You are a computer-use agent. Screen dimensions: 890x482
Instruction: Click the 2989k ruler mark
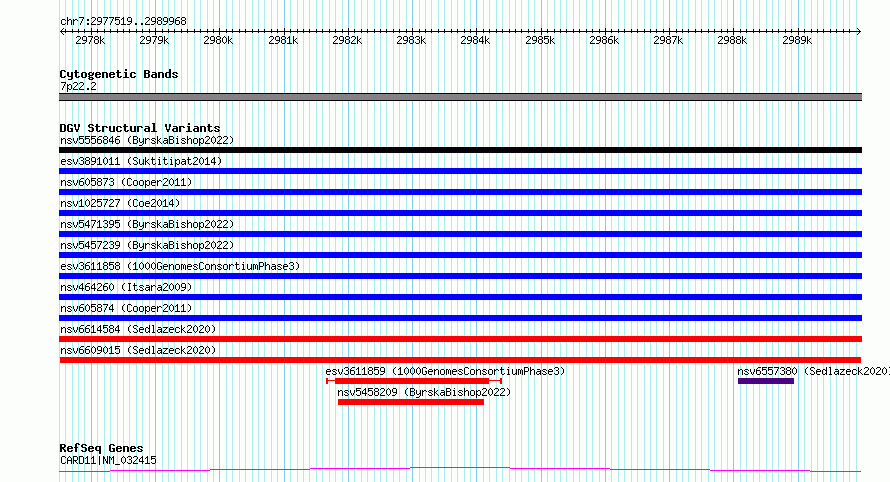click(x=797, y=40)
